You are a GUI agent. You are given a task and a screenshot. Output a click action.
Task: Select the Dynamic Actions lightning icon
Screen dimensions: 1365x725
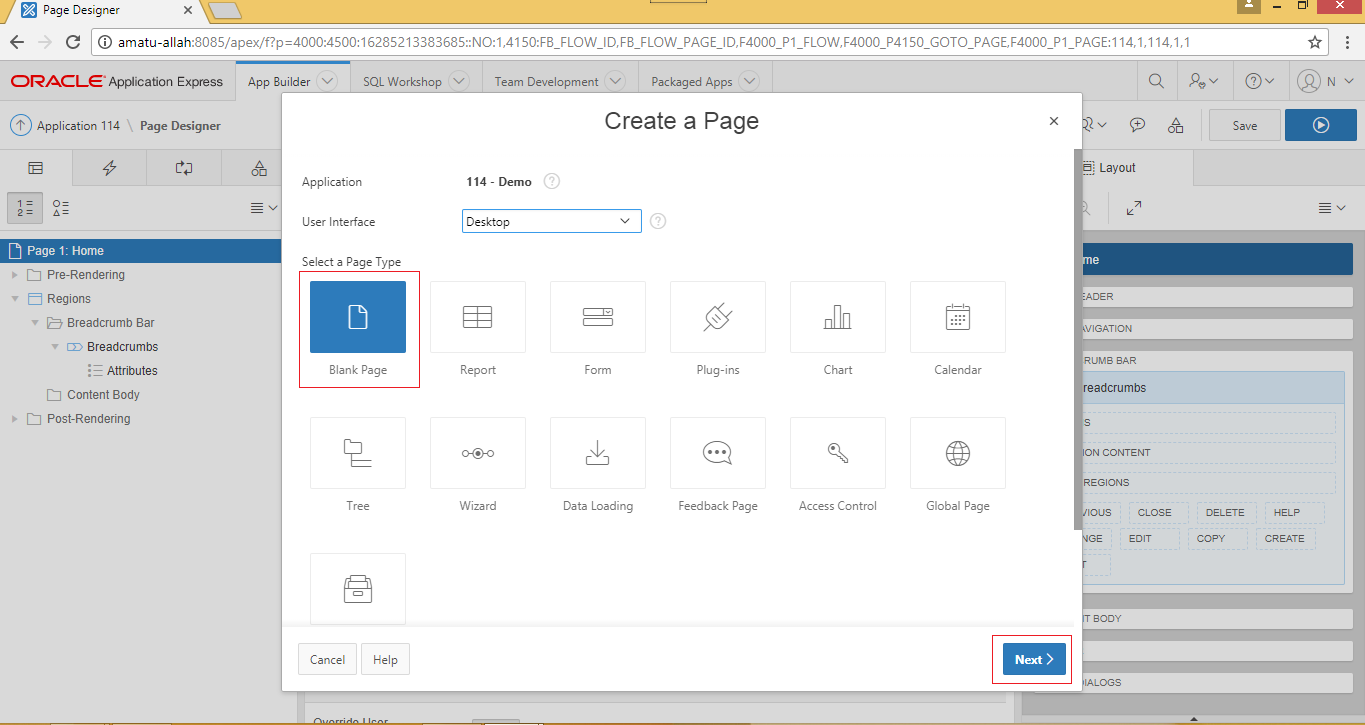pyautogui.click(x=109, y=167)
